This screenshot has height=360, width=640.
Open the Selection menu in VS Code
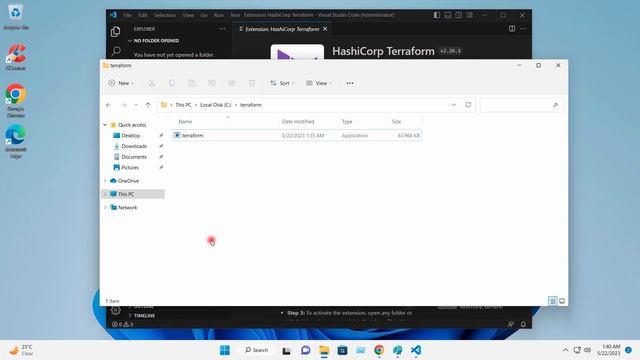[164, 15]
